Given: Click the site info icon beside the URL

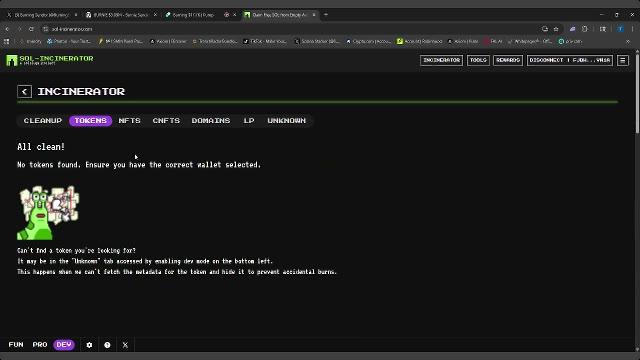Looking at the screenshot, I should coord(46,29).
